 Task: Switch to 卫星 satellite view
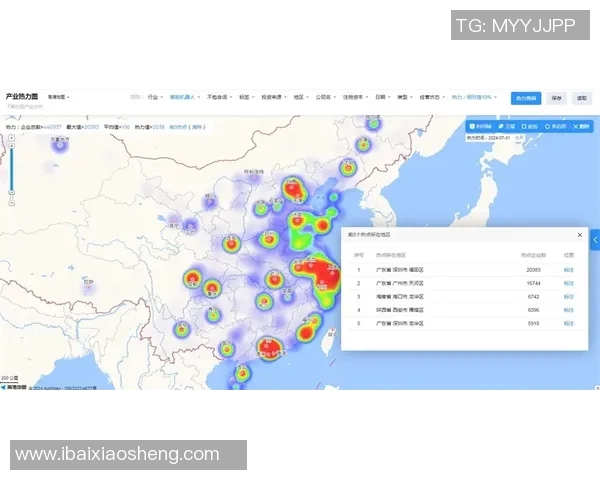tap(507, 126)
